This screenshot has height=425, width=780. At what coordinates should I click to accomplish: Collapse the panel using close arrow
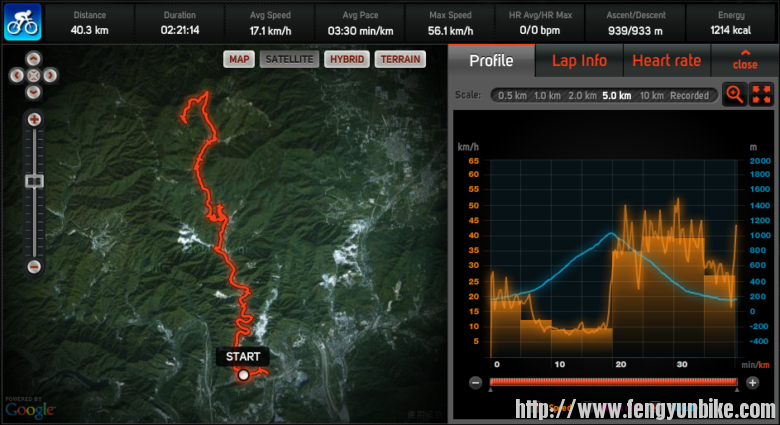pos(745,60)
